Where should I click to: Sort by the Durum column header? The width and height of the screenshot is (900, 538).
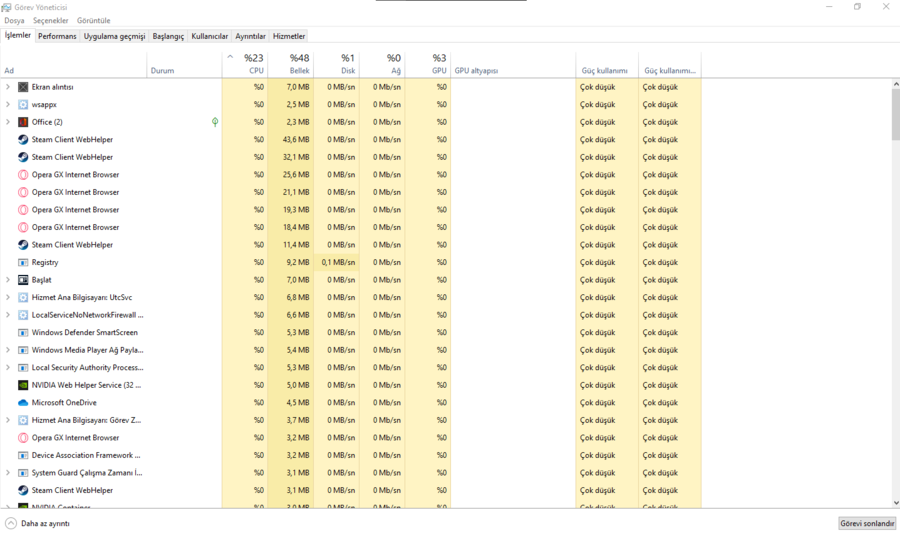pyautogui.click(x=184, y=64)
